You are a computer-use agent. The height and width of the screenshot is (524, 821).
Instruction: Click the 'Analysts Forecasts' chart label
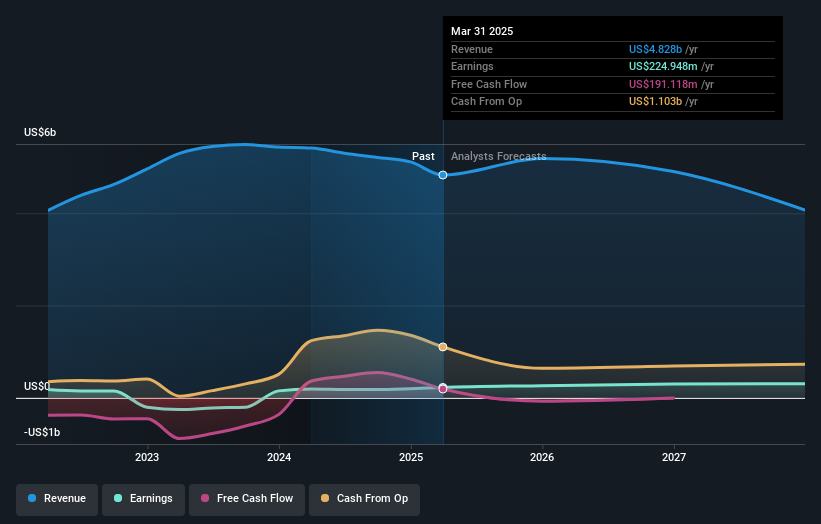(x=498, y=157)
